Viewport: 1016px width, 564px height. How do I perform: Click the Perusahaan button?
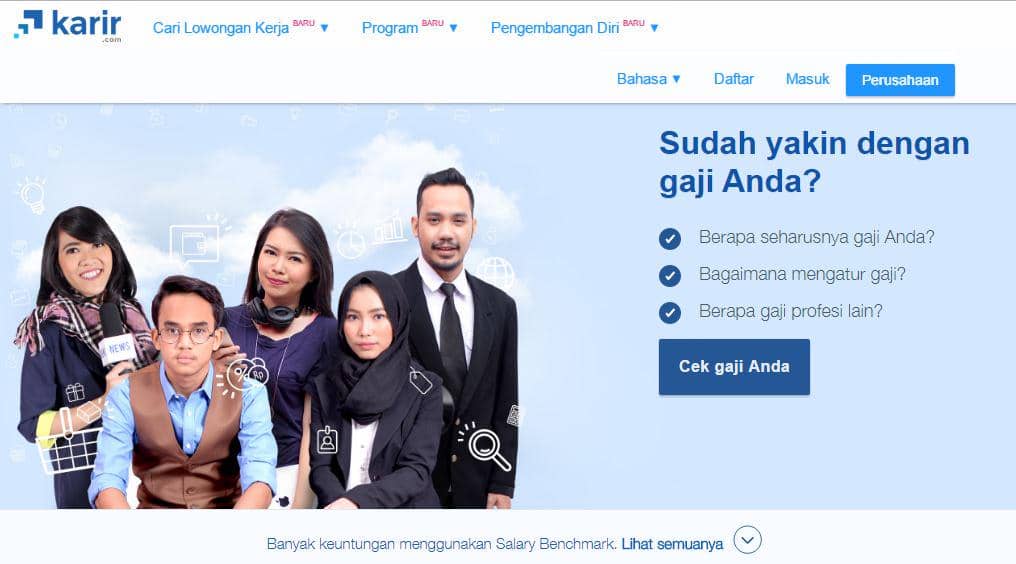pyautogui.click(x=900, y=80)
